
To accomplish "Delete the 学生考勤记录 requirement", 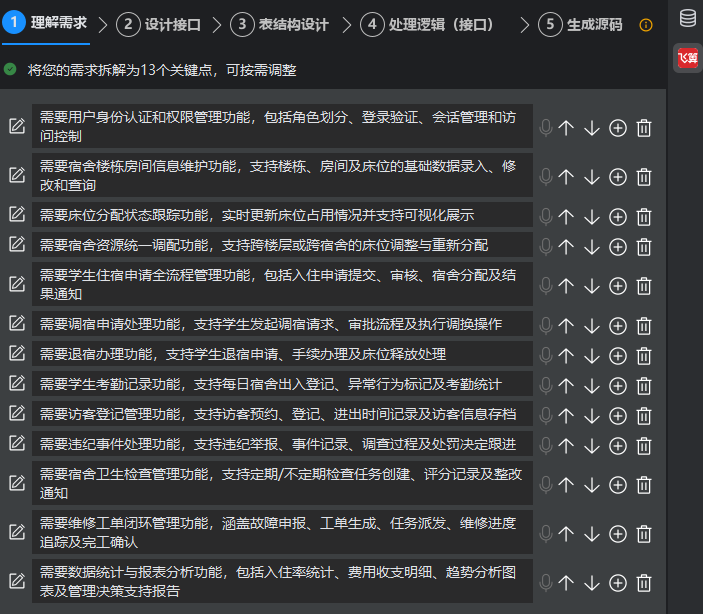I will pos(644,386).
